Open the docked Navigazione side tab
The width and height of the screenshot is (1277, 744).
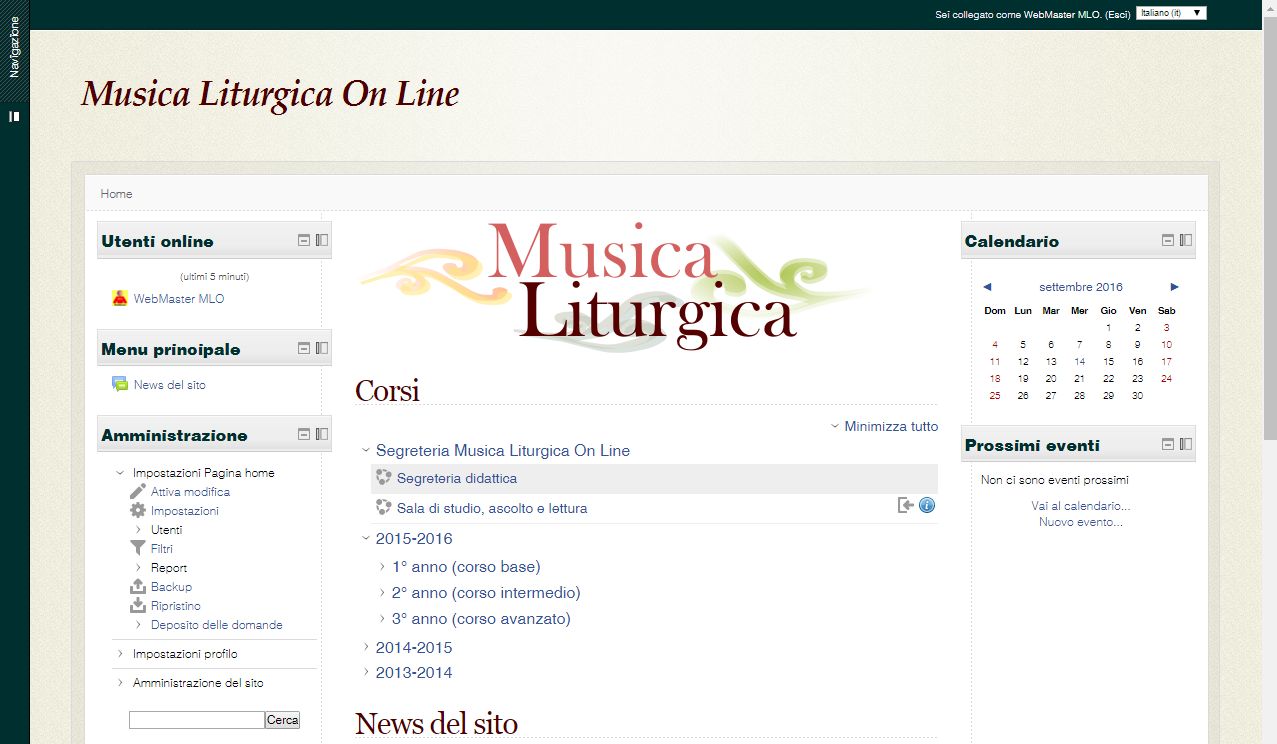(14, 48)
